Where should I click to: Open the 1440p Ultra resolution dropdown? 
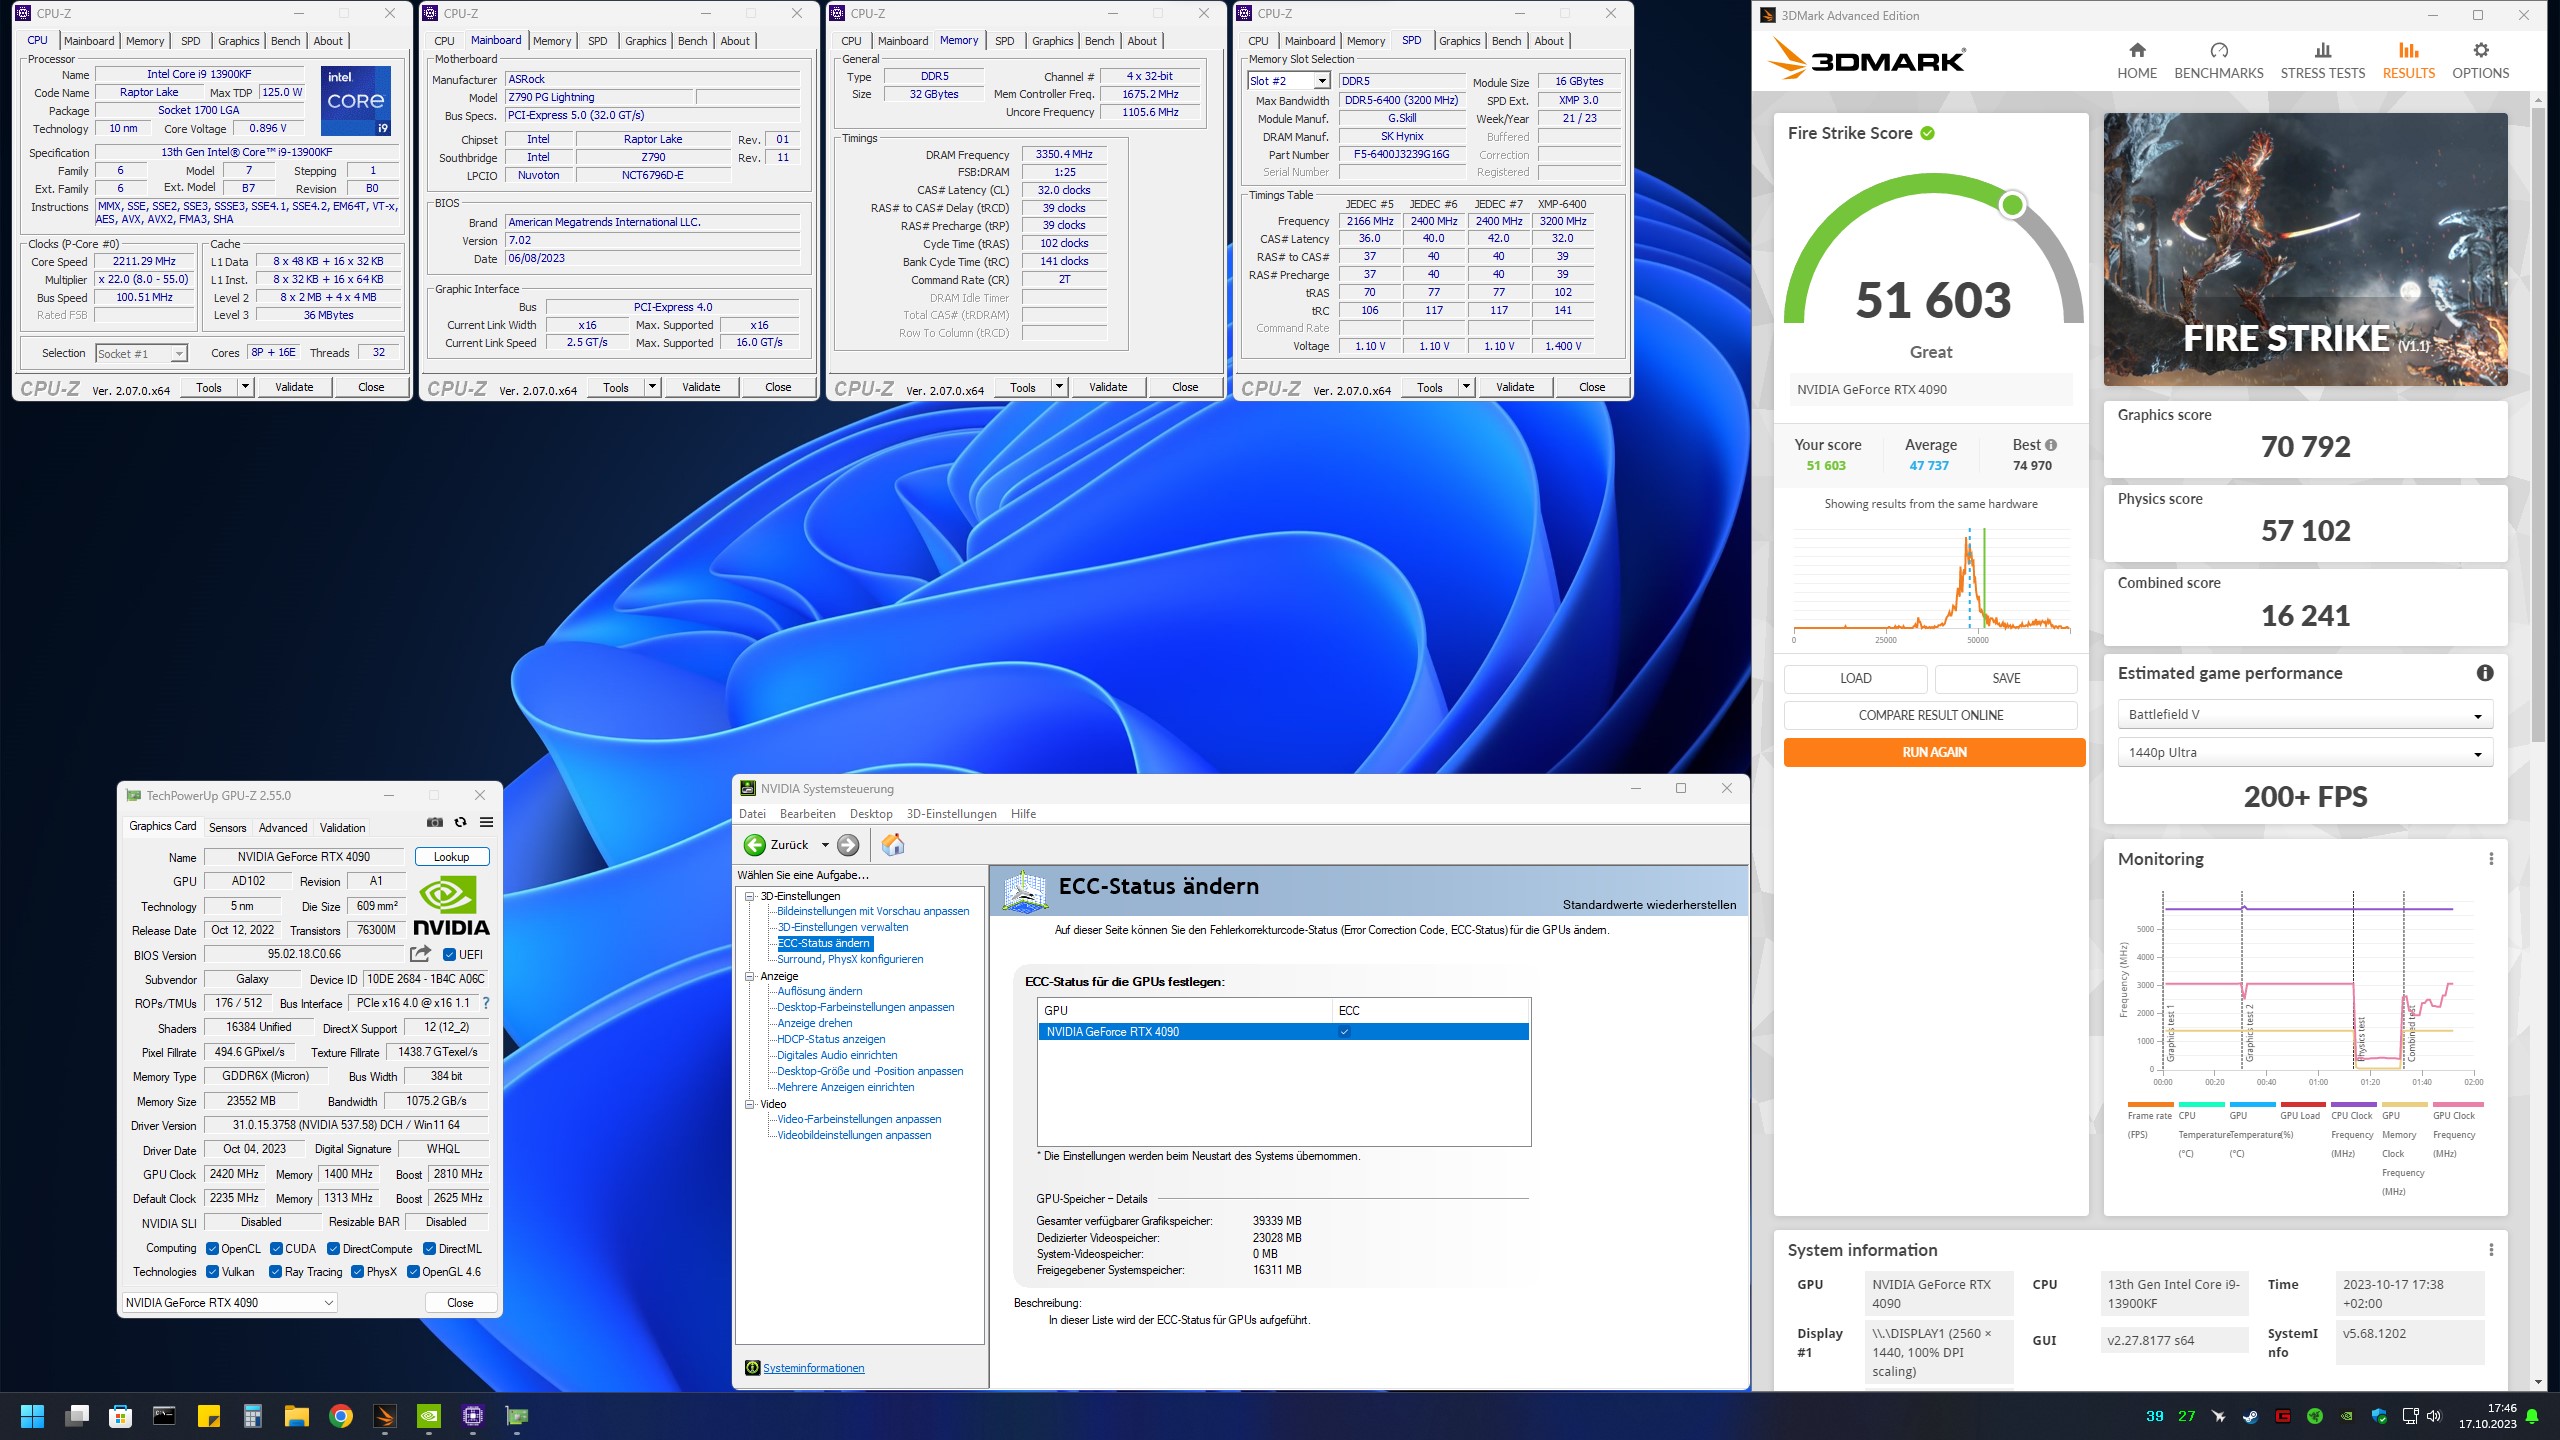point(2305,752)
